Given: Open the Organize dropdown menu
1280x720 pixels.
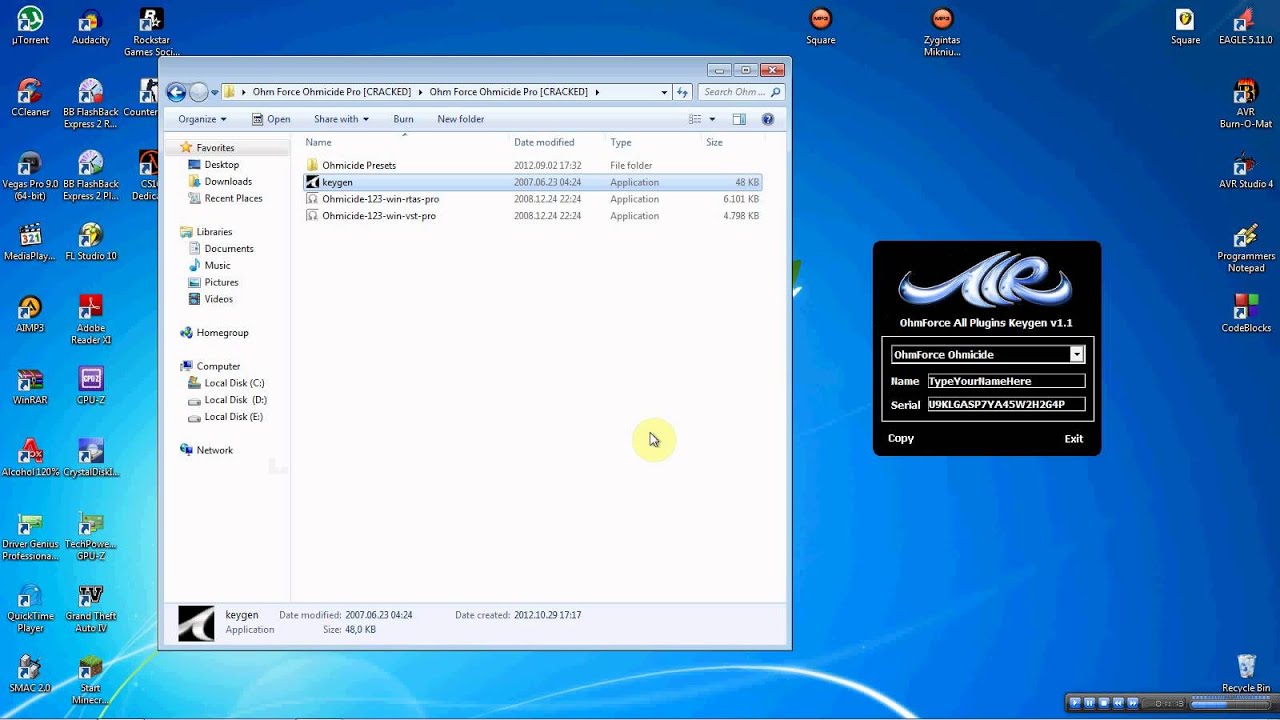Looking at the screenshot, I should tap(202, 119).
